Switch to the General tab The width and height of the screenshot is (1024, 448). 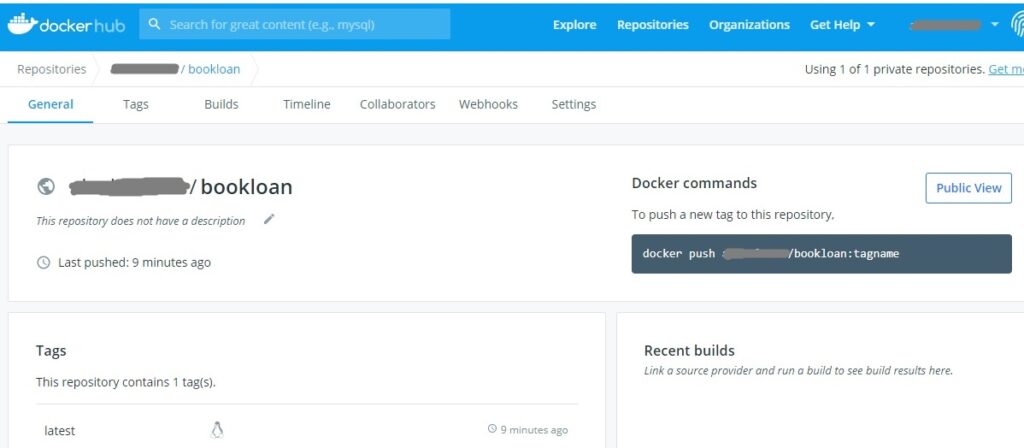point(50,104)
